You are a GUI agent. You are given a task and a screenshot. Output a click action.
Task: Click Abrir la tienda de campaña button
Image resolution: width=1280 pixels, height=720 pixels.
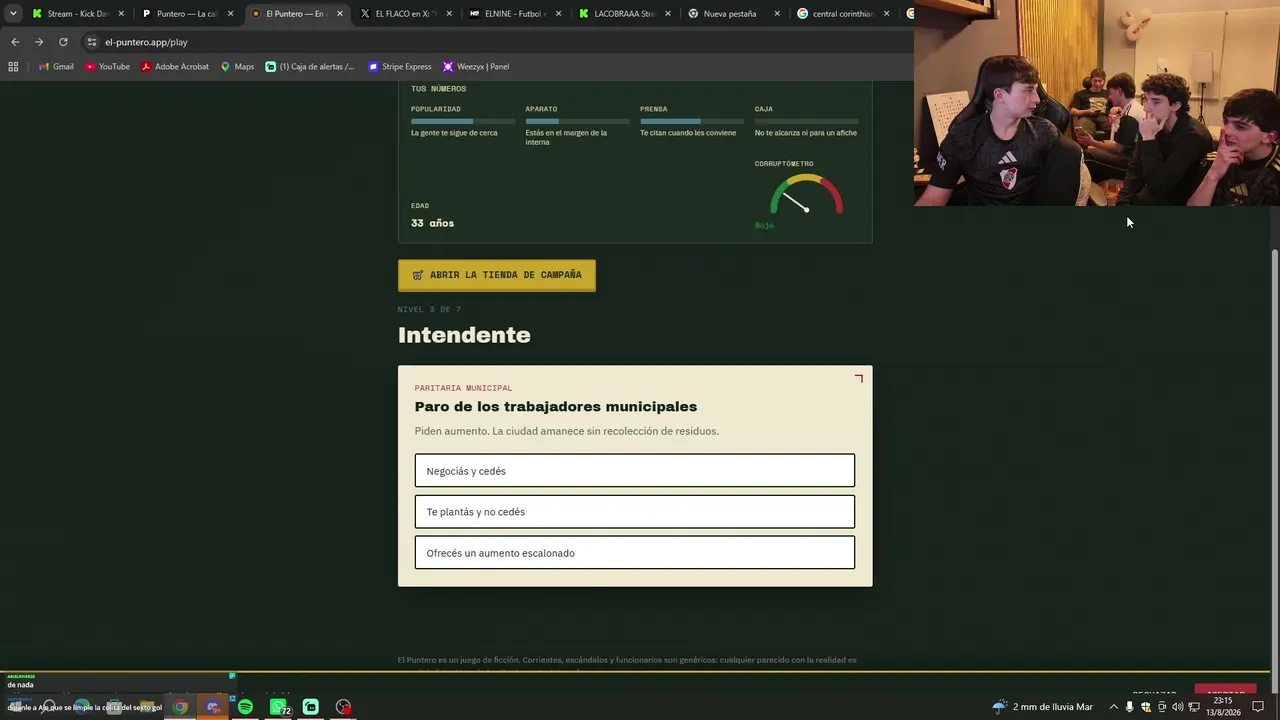tap(496, 275)
